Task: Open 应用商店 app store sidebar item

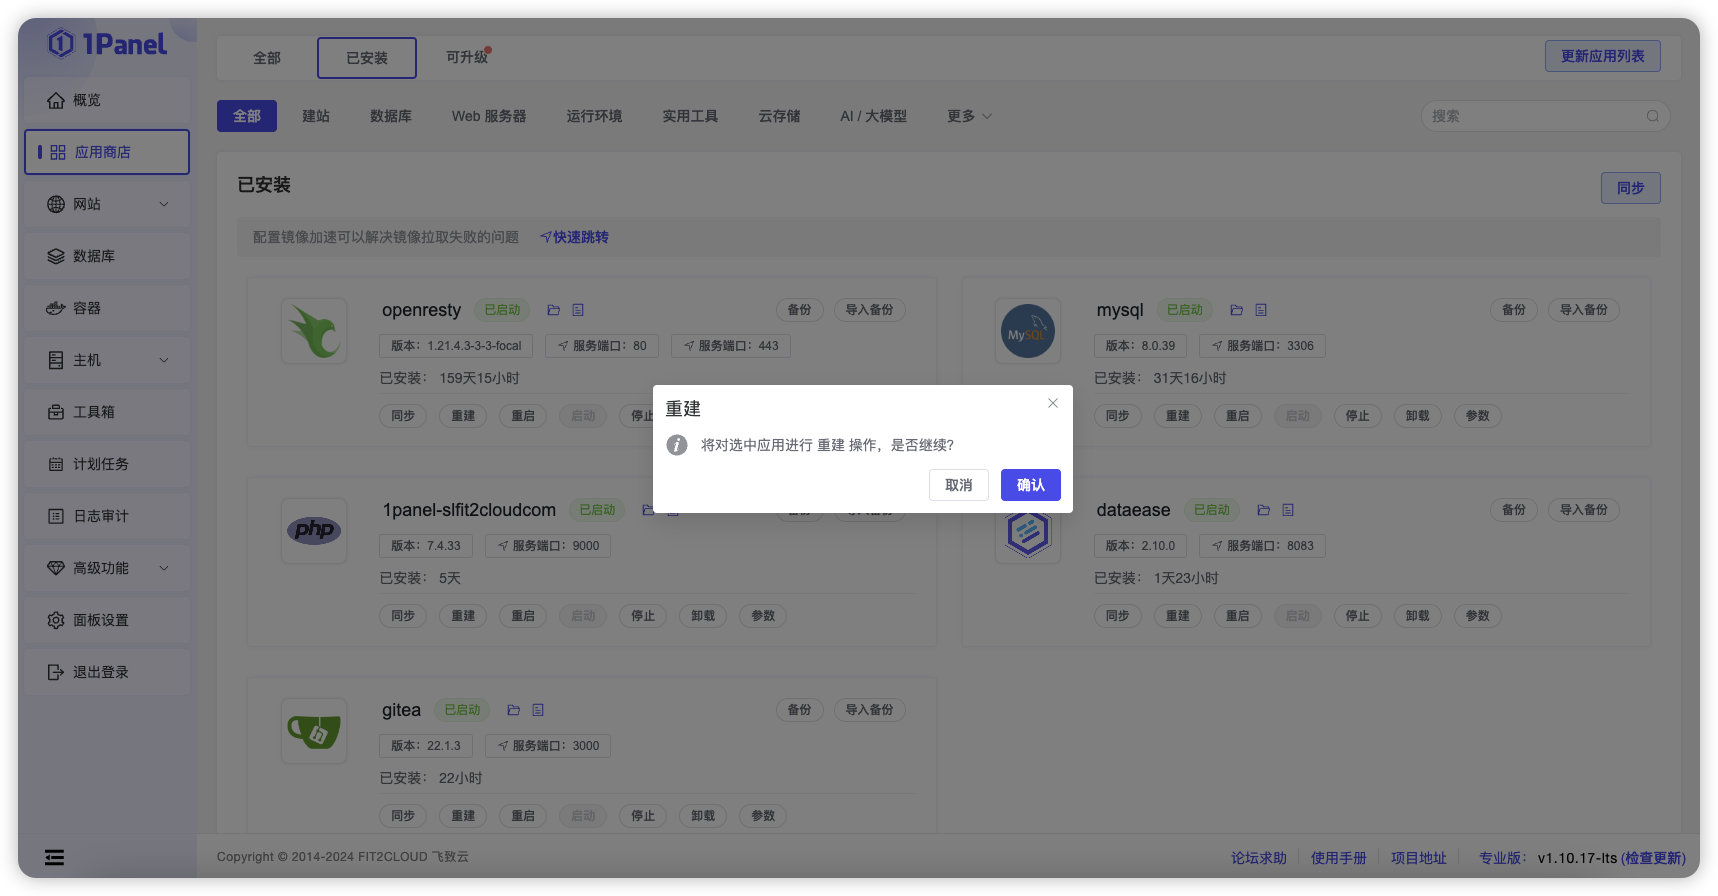Action: point(107,152)
